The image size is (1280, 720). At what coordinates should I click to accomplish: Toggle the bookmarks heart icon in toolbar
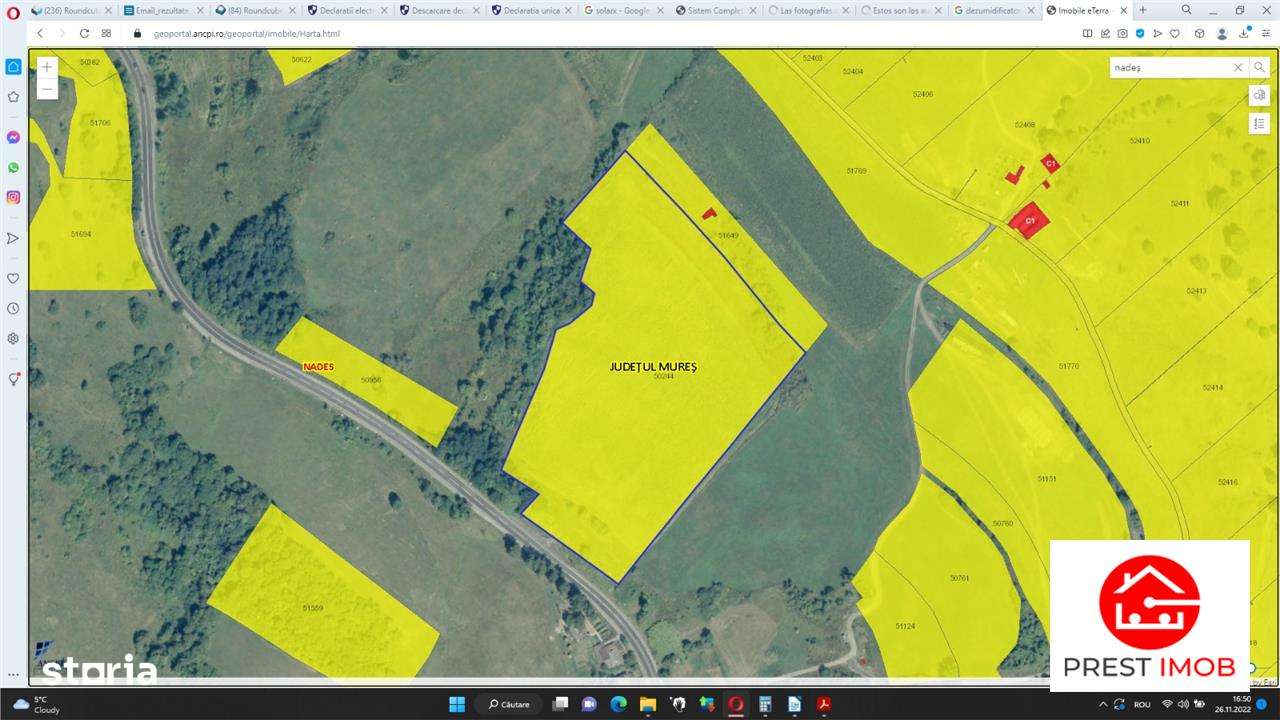(x=1175, y=33)
